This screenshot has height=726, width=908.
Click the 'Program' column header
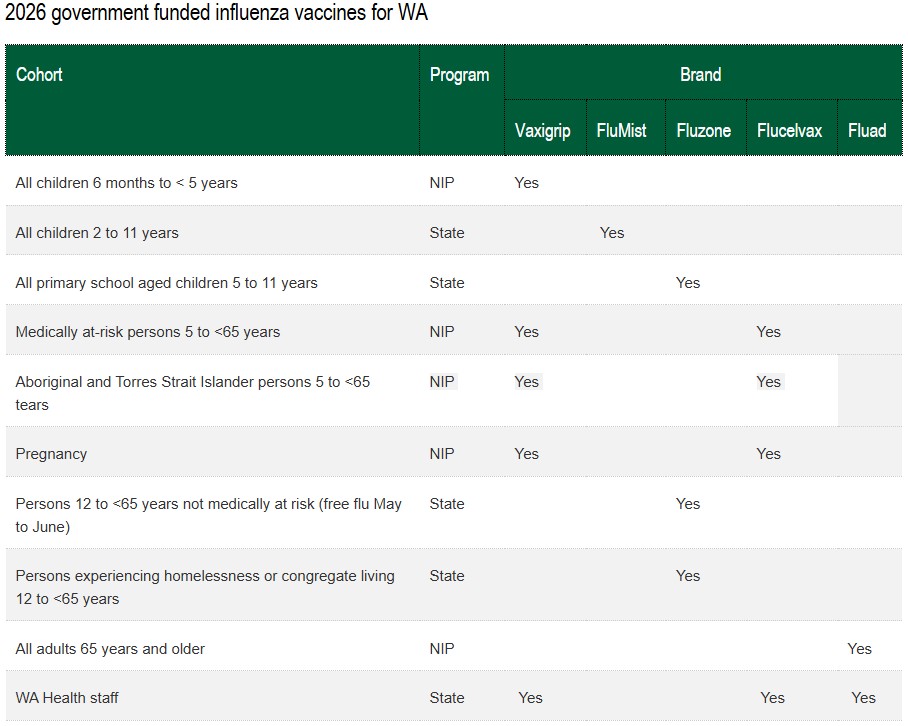(x=459, y=75)
